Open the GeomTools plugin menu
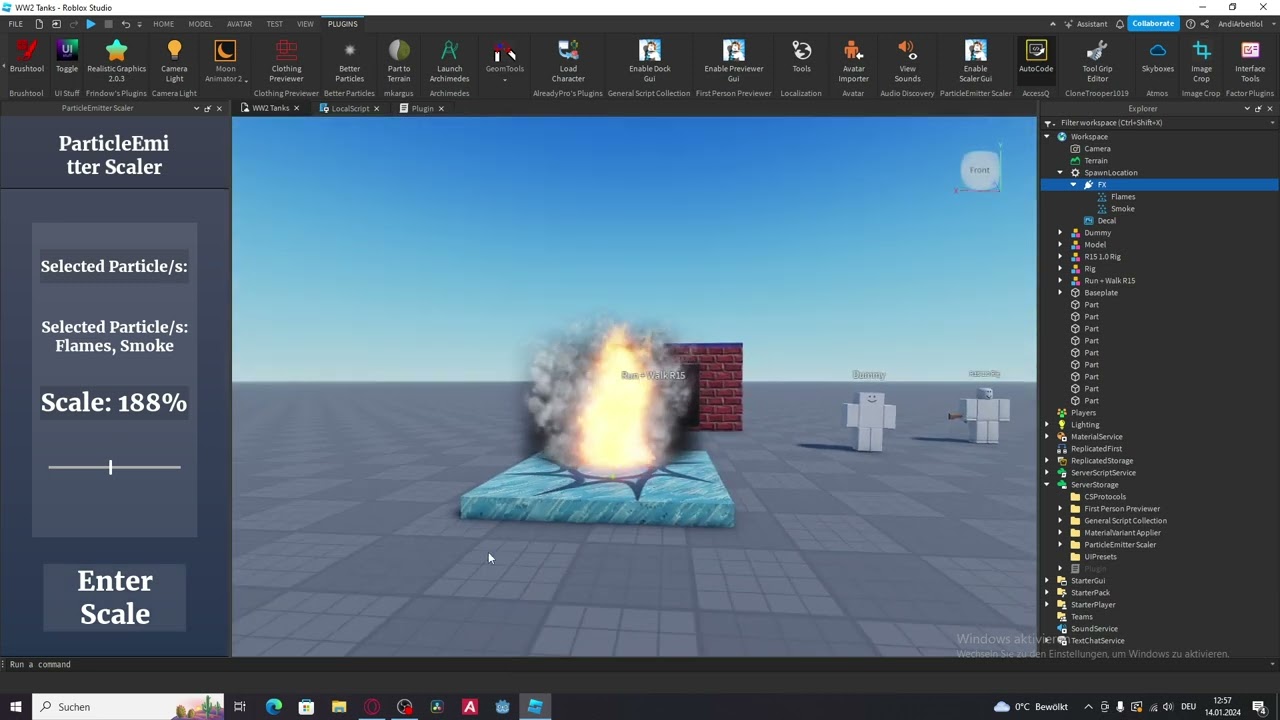This screenshot has width=1280, height=720. pos(504,61)
